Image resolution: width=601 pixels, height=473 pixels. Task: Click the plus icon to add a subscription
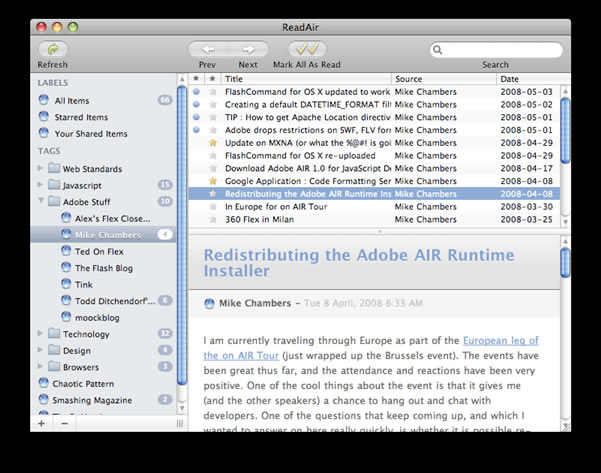coord(41,423)
